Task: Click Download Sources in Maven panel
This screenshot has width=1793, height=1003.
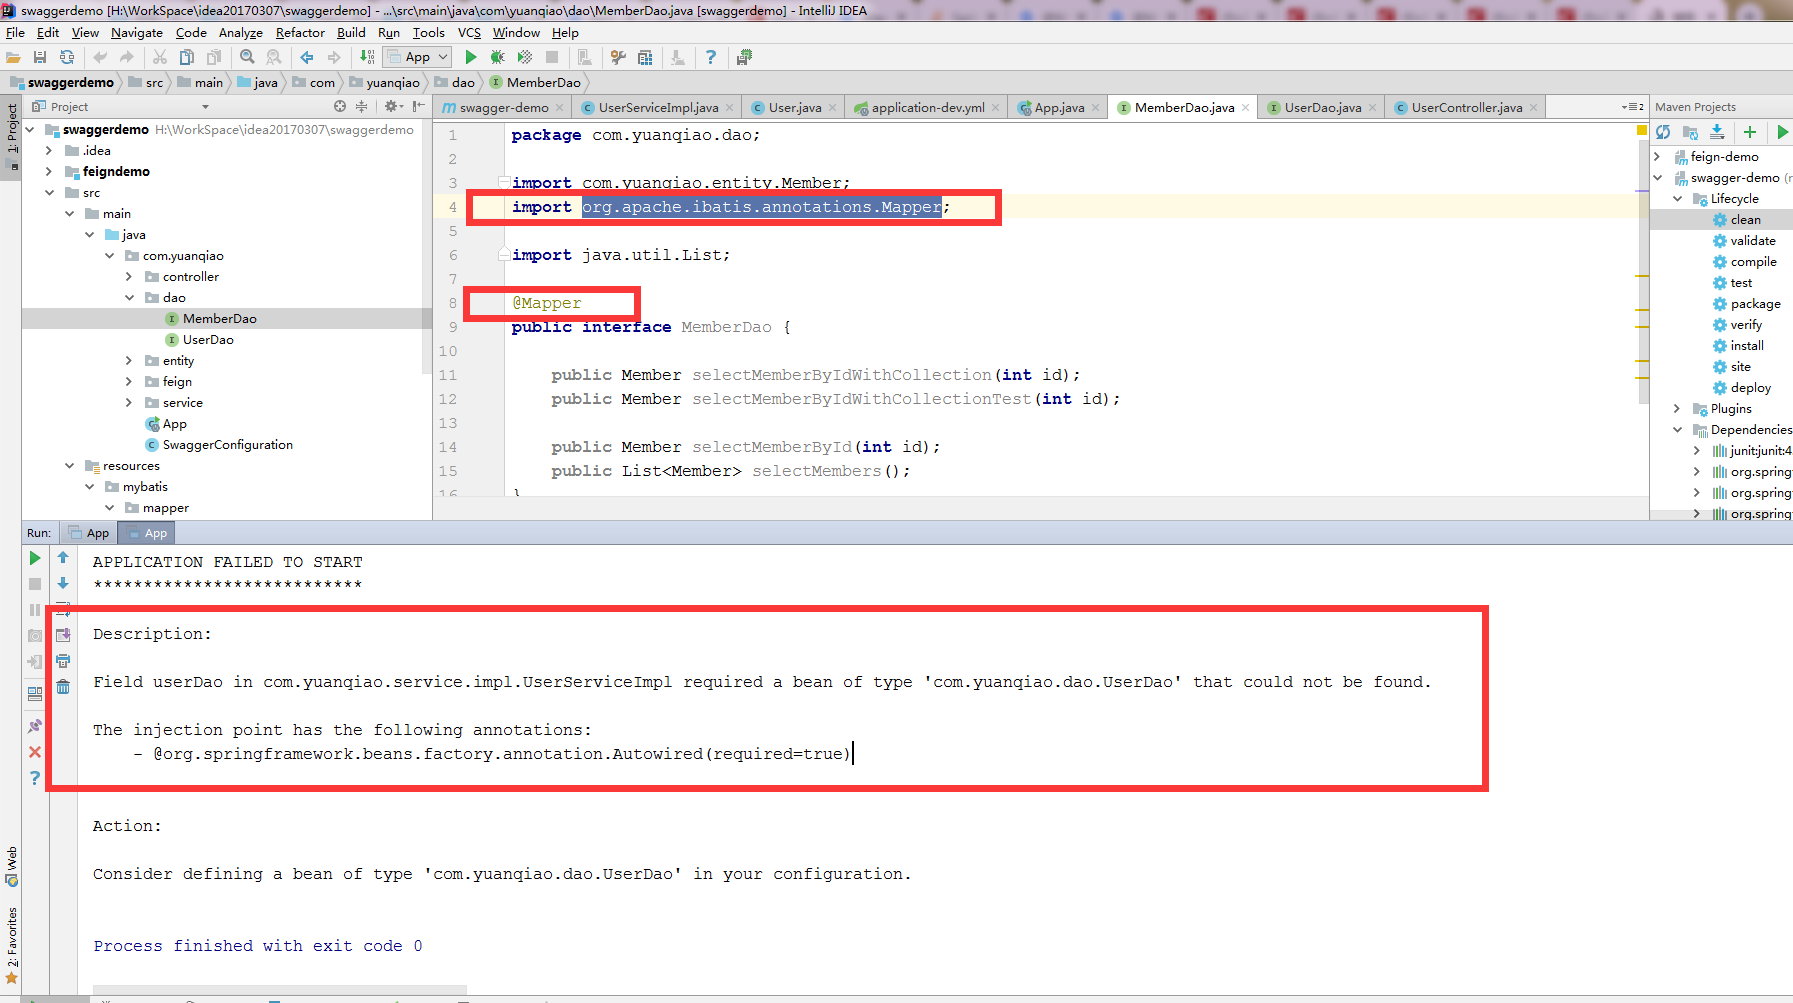Action: pyautogui.click(x=1717, y=132)
